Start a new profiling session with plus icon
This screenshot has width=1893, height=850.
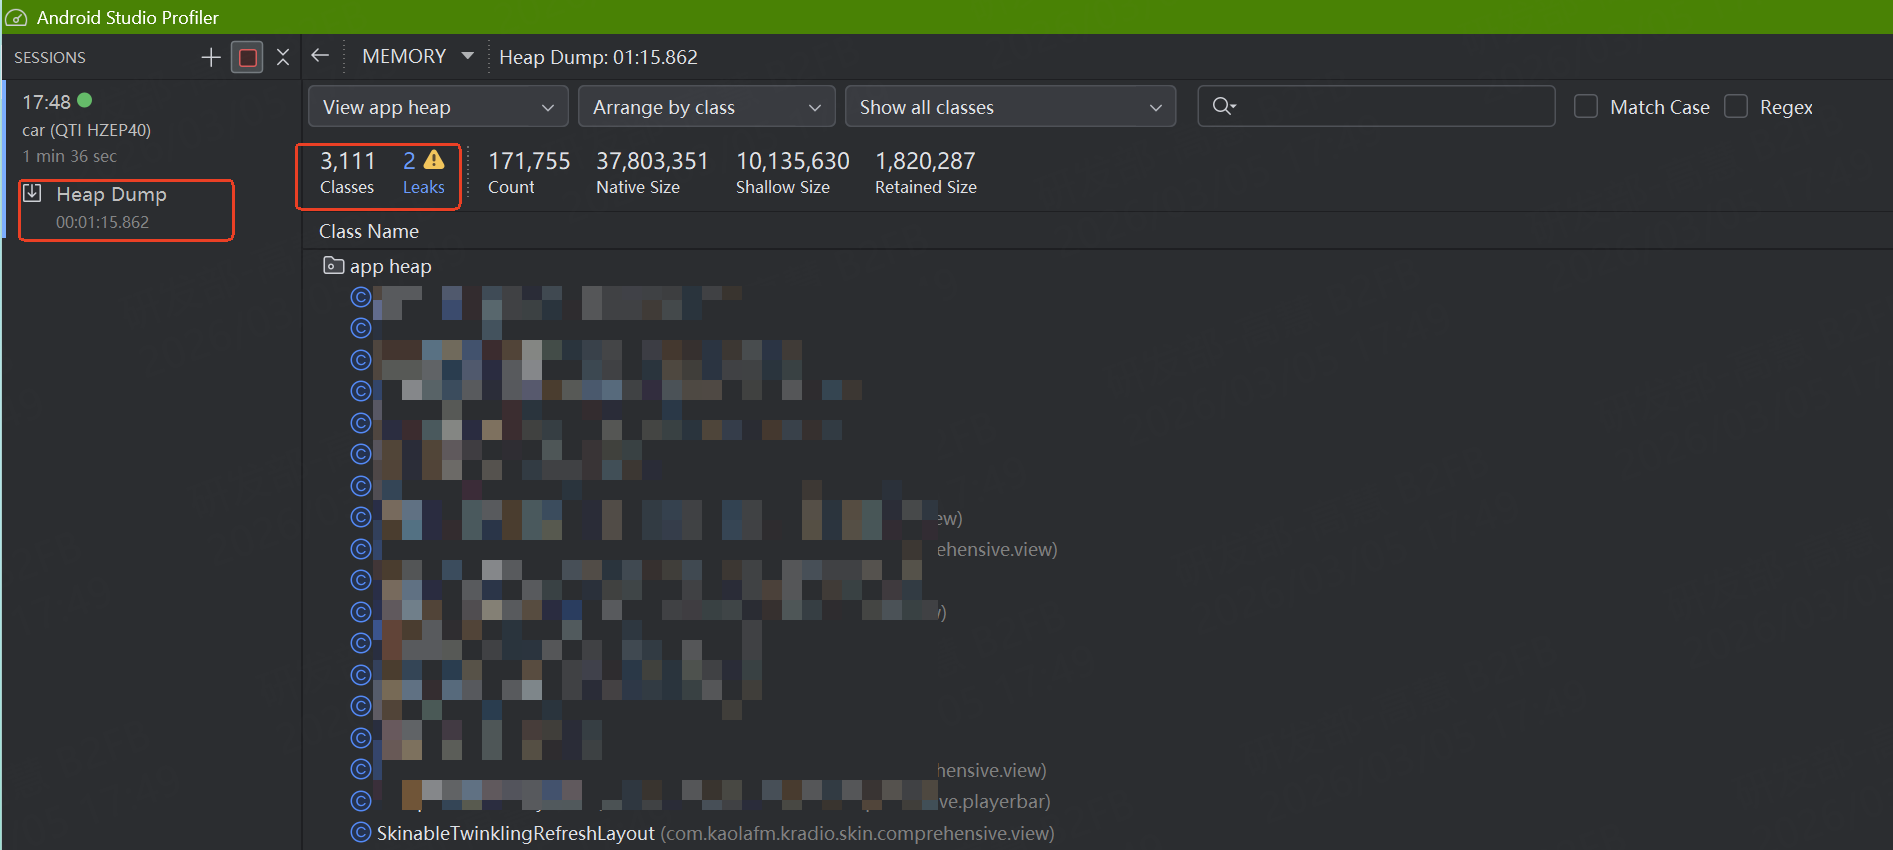coord(210,57)
